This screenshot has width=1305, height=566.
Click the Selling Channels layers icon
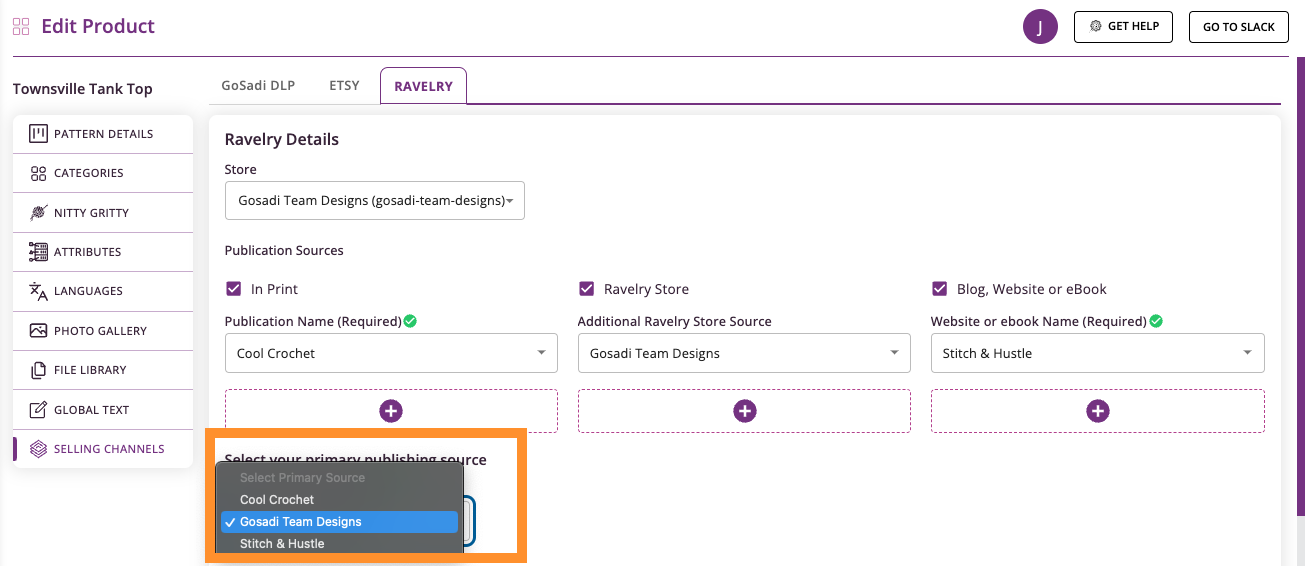point(38,449)
